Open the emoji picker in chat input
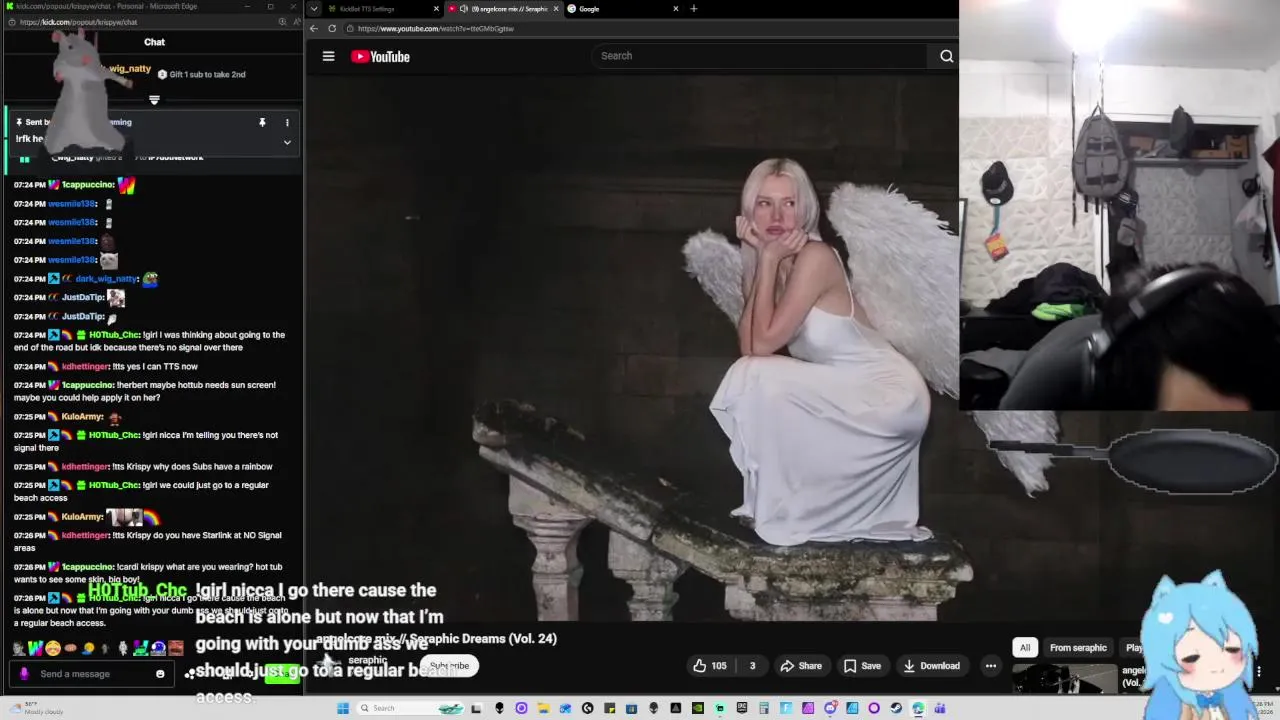1280x720 pixels. 160,674
